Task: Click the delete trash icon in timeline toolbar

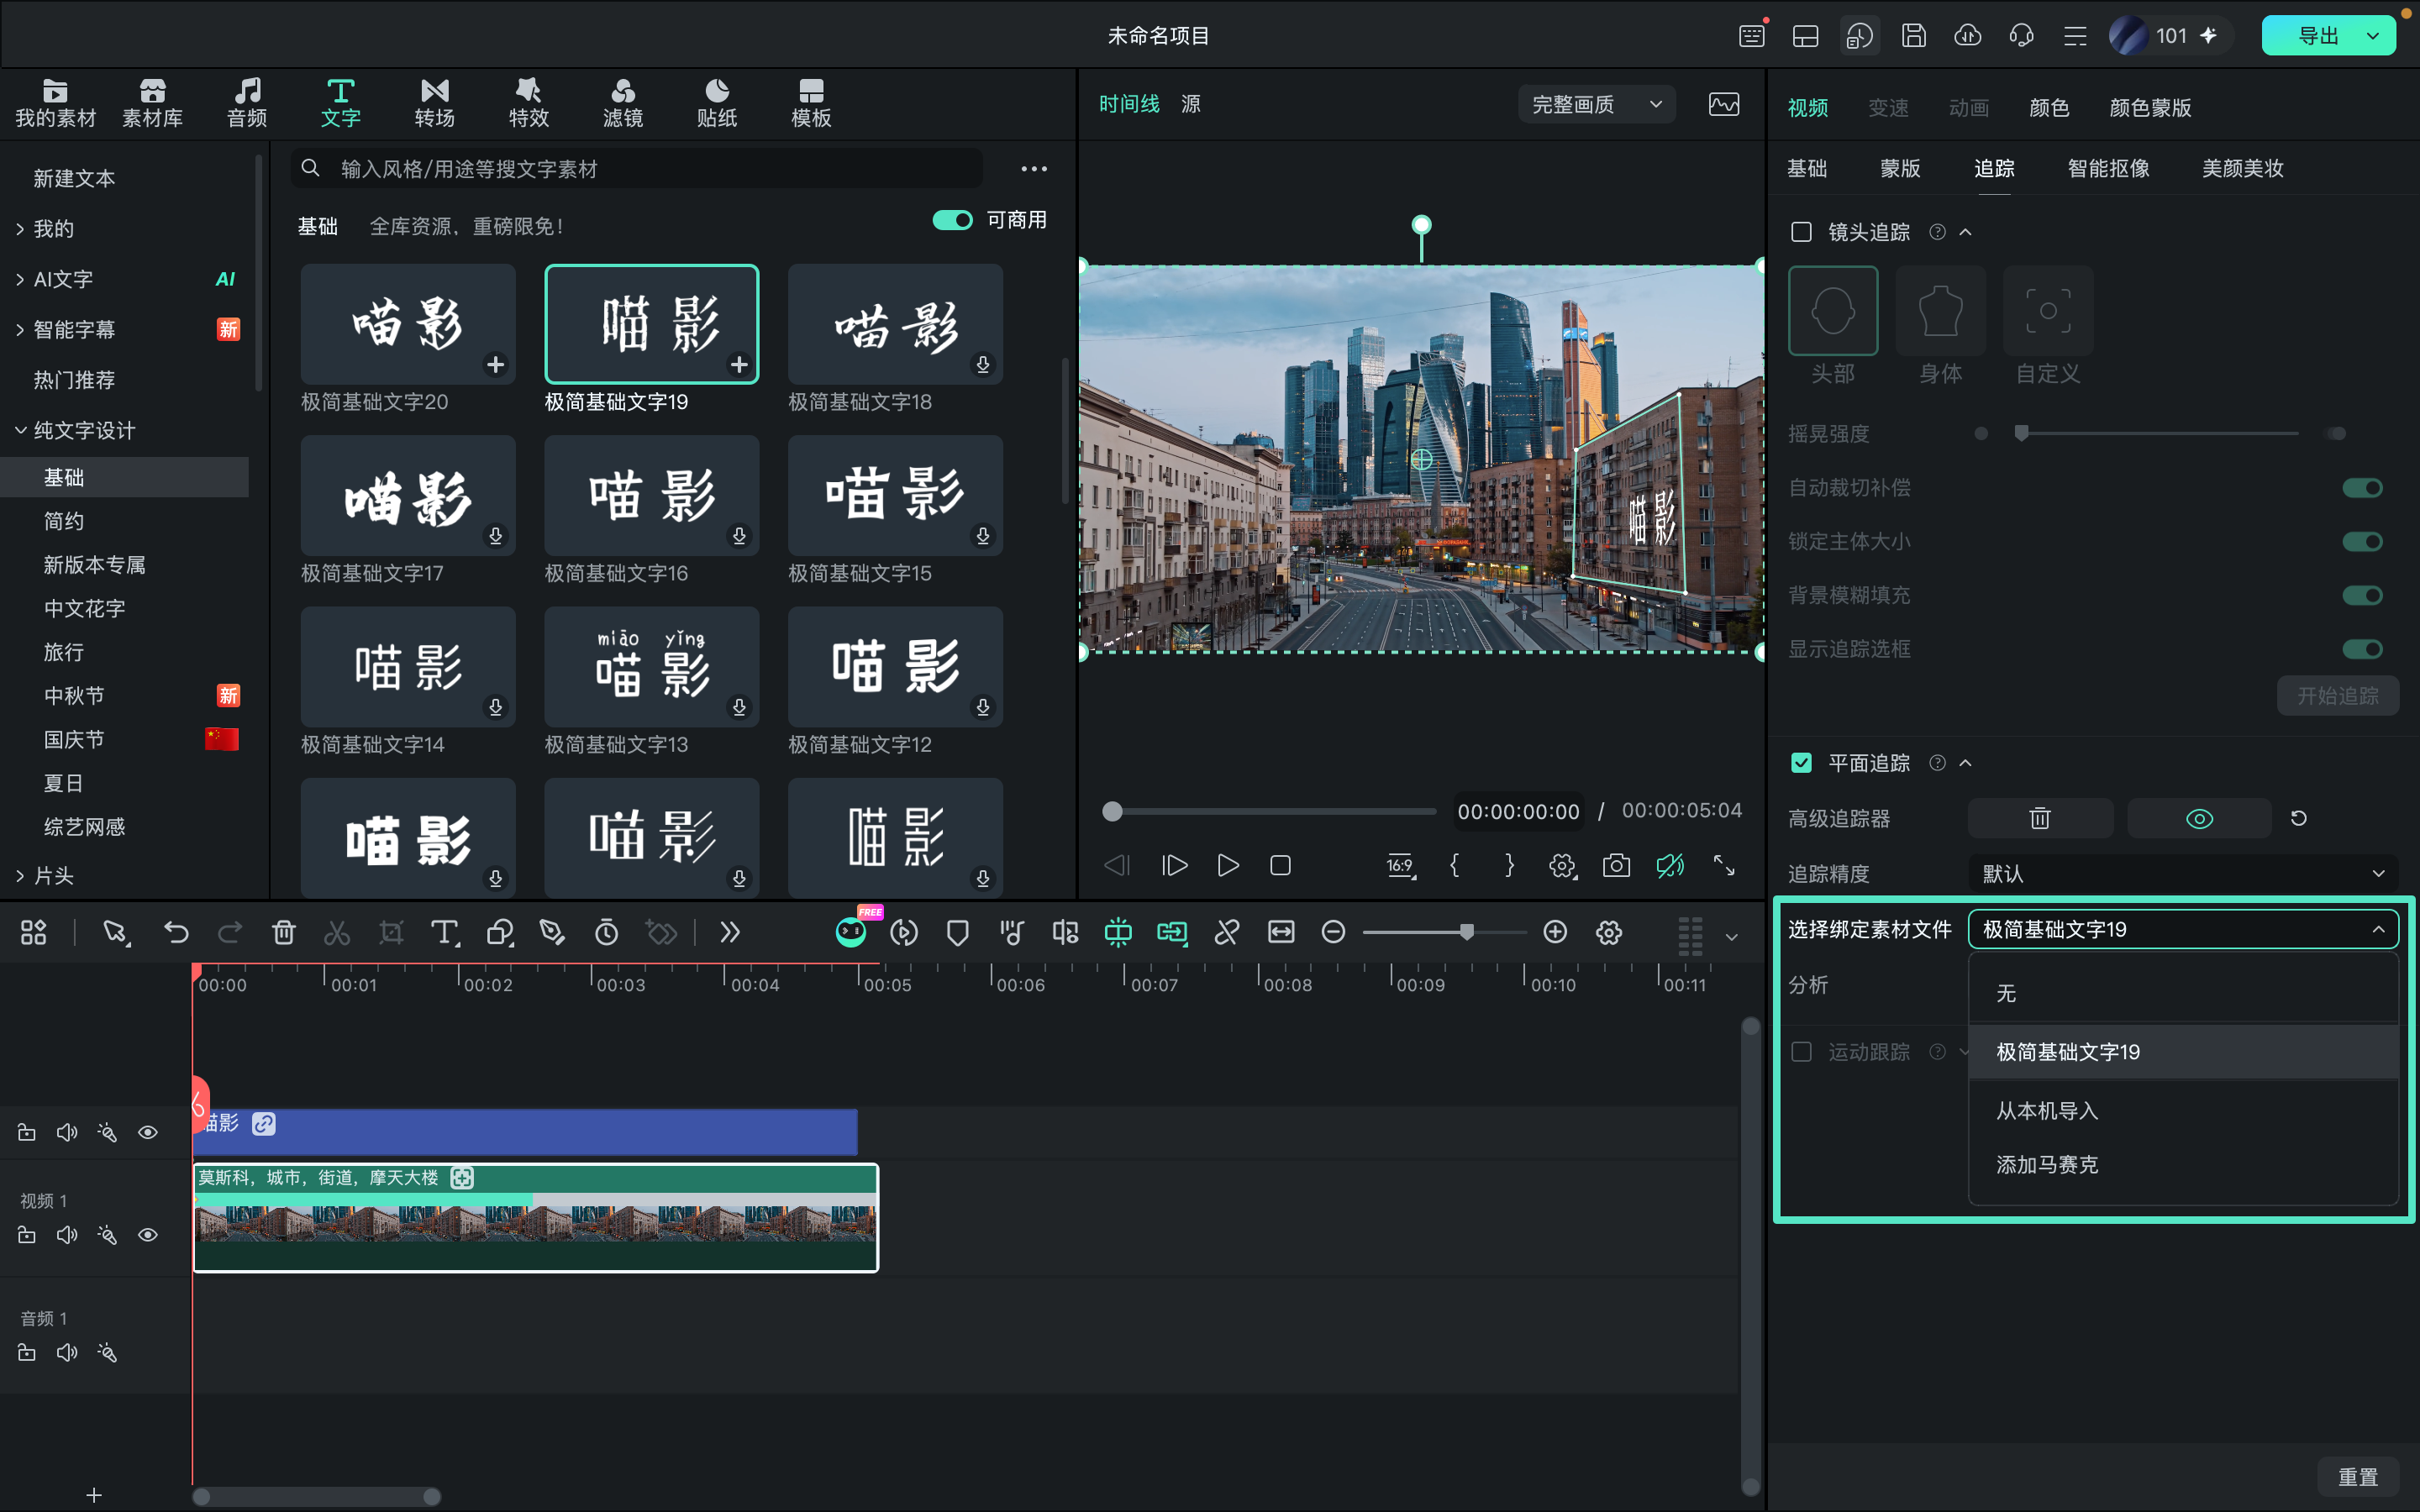Action: pos(284,932)
